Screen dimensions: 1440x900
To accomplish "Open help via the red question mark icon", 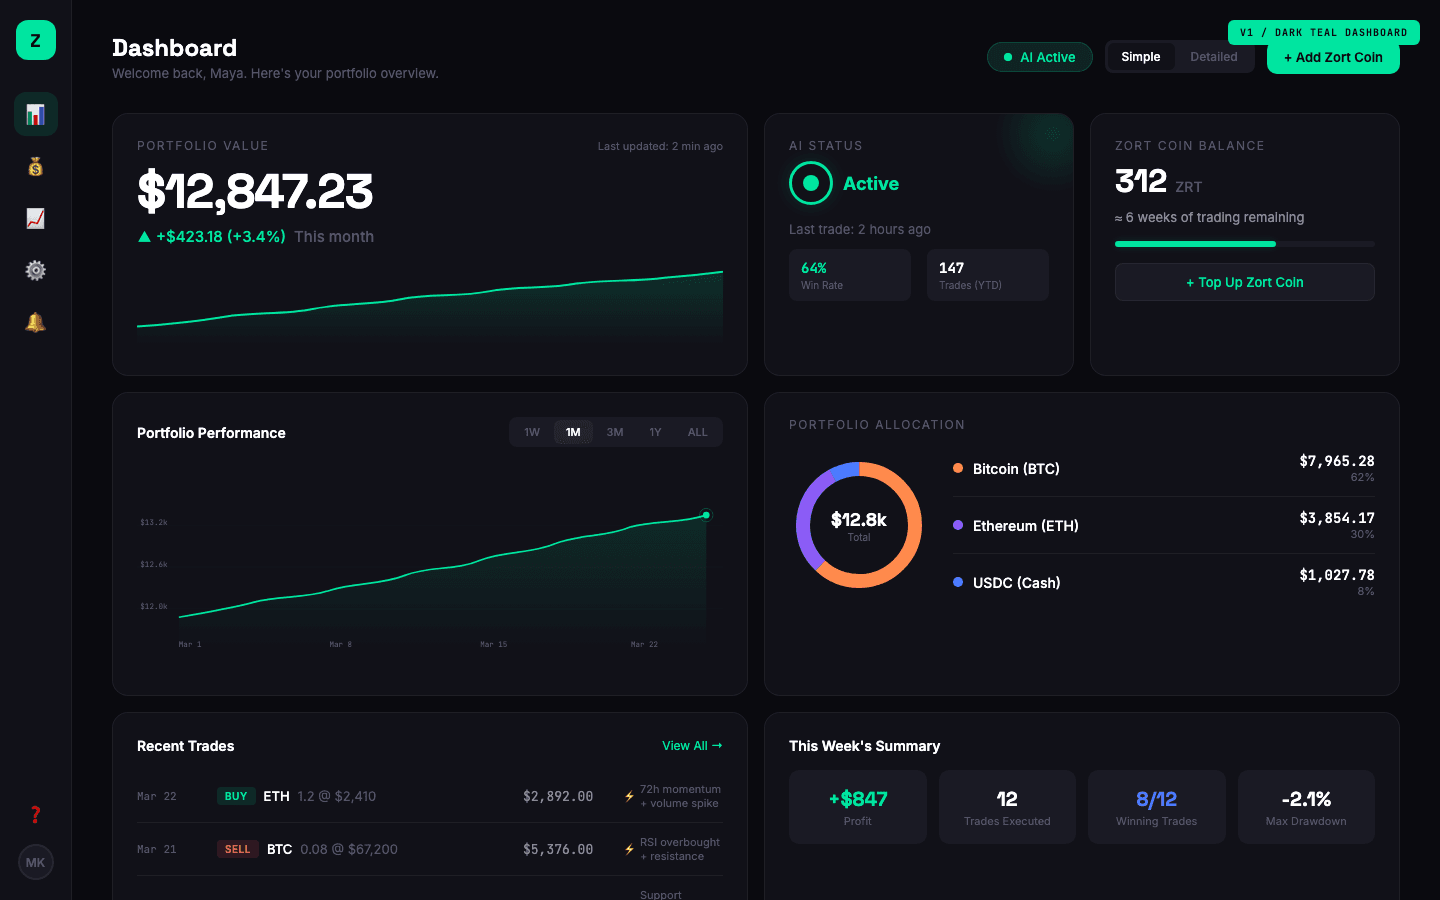I will (x=35, y=815).
